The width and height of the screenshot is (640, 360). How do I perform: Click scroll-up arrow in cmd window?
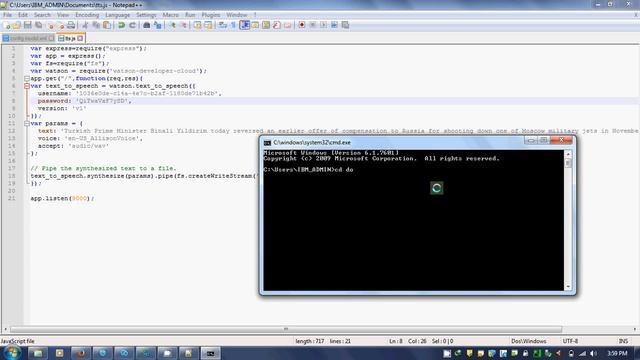point(568,154)
